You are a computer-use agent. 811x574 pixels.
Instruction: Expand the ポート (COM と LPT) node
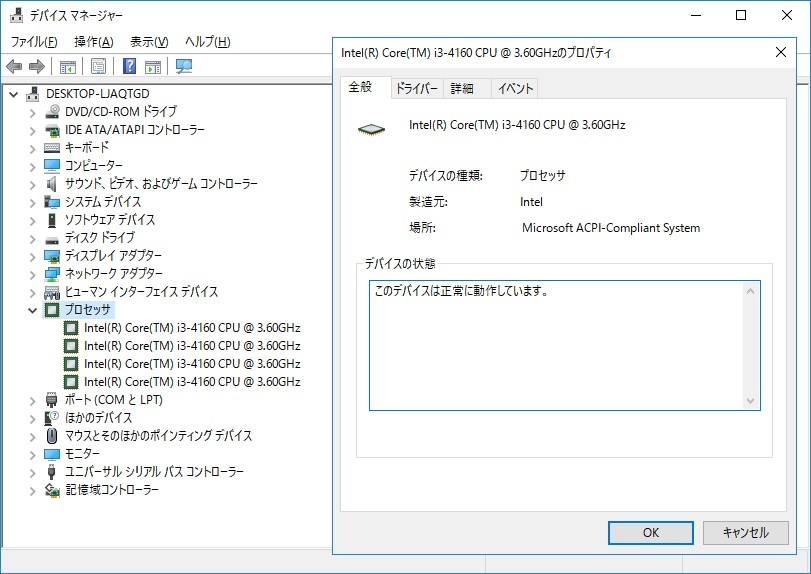pyautogui.click(x=32, y=400)
